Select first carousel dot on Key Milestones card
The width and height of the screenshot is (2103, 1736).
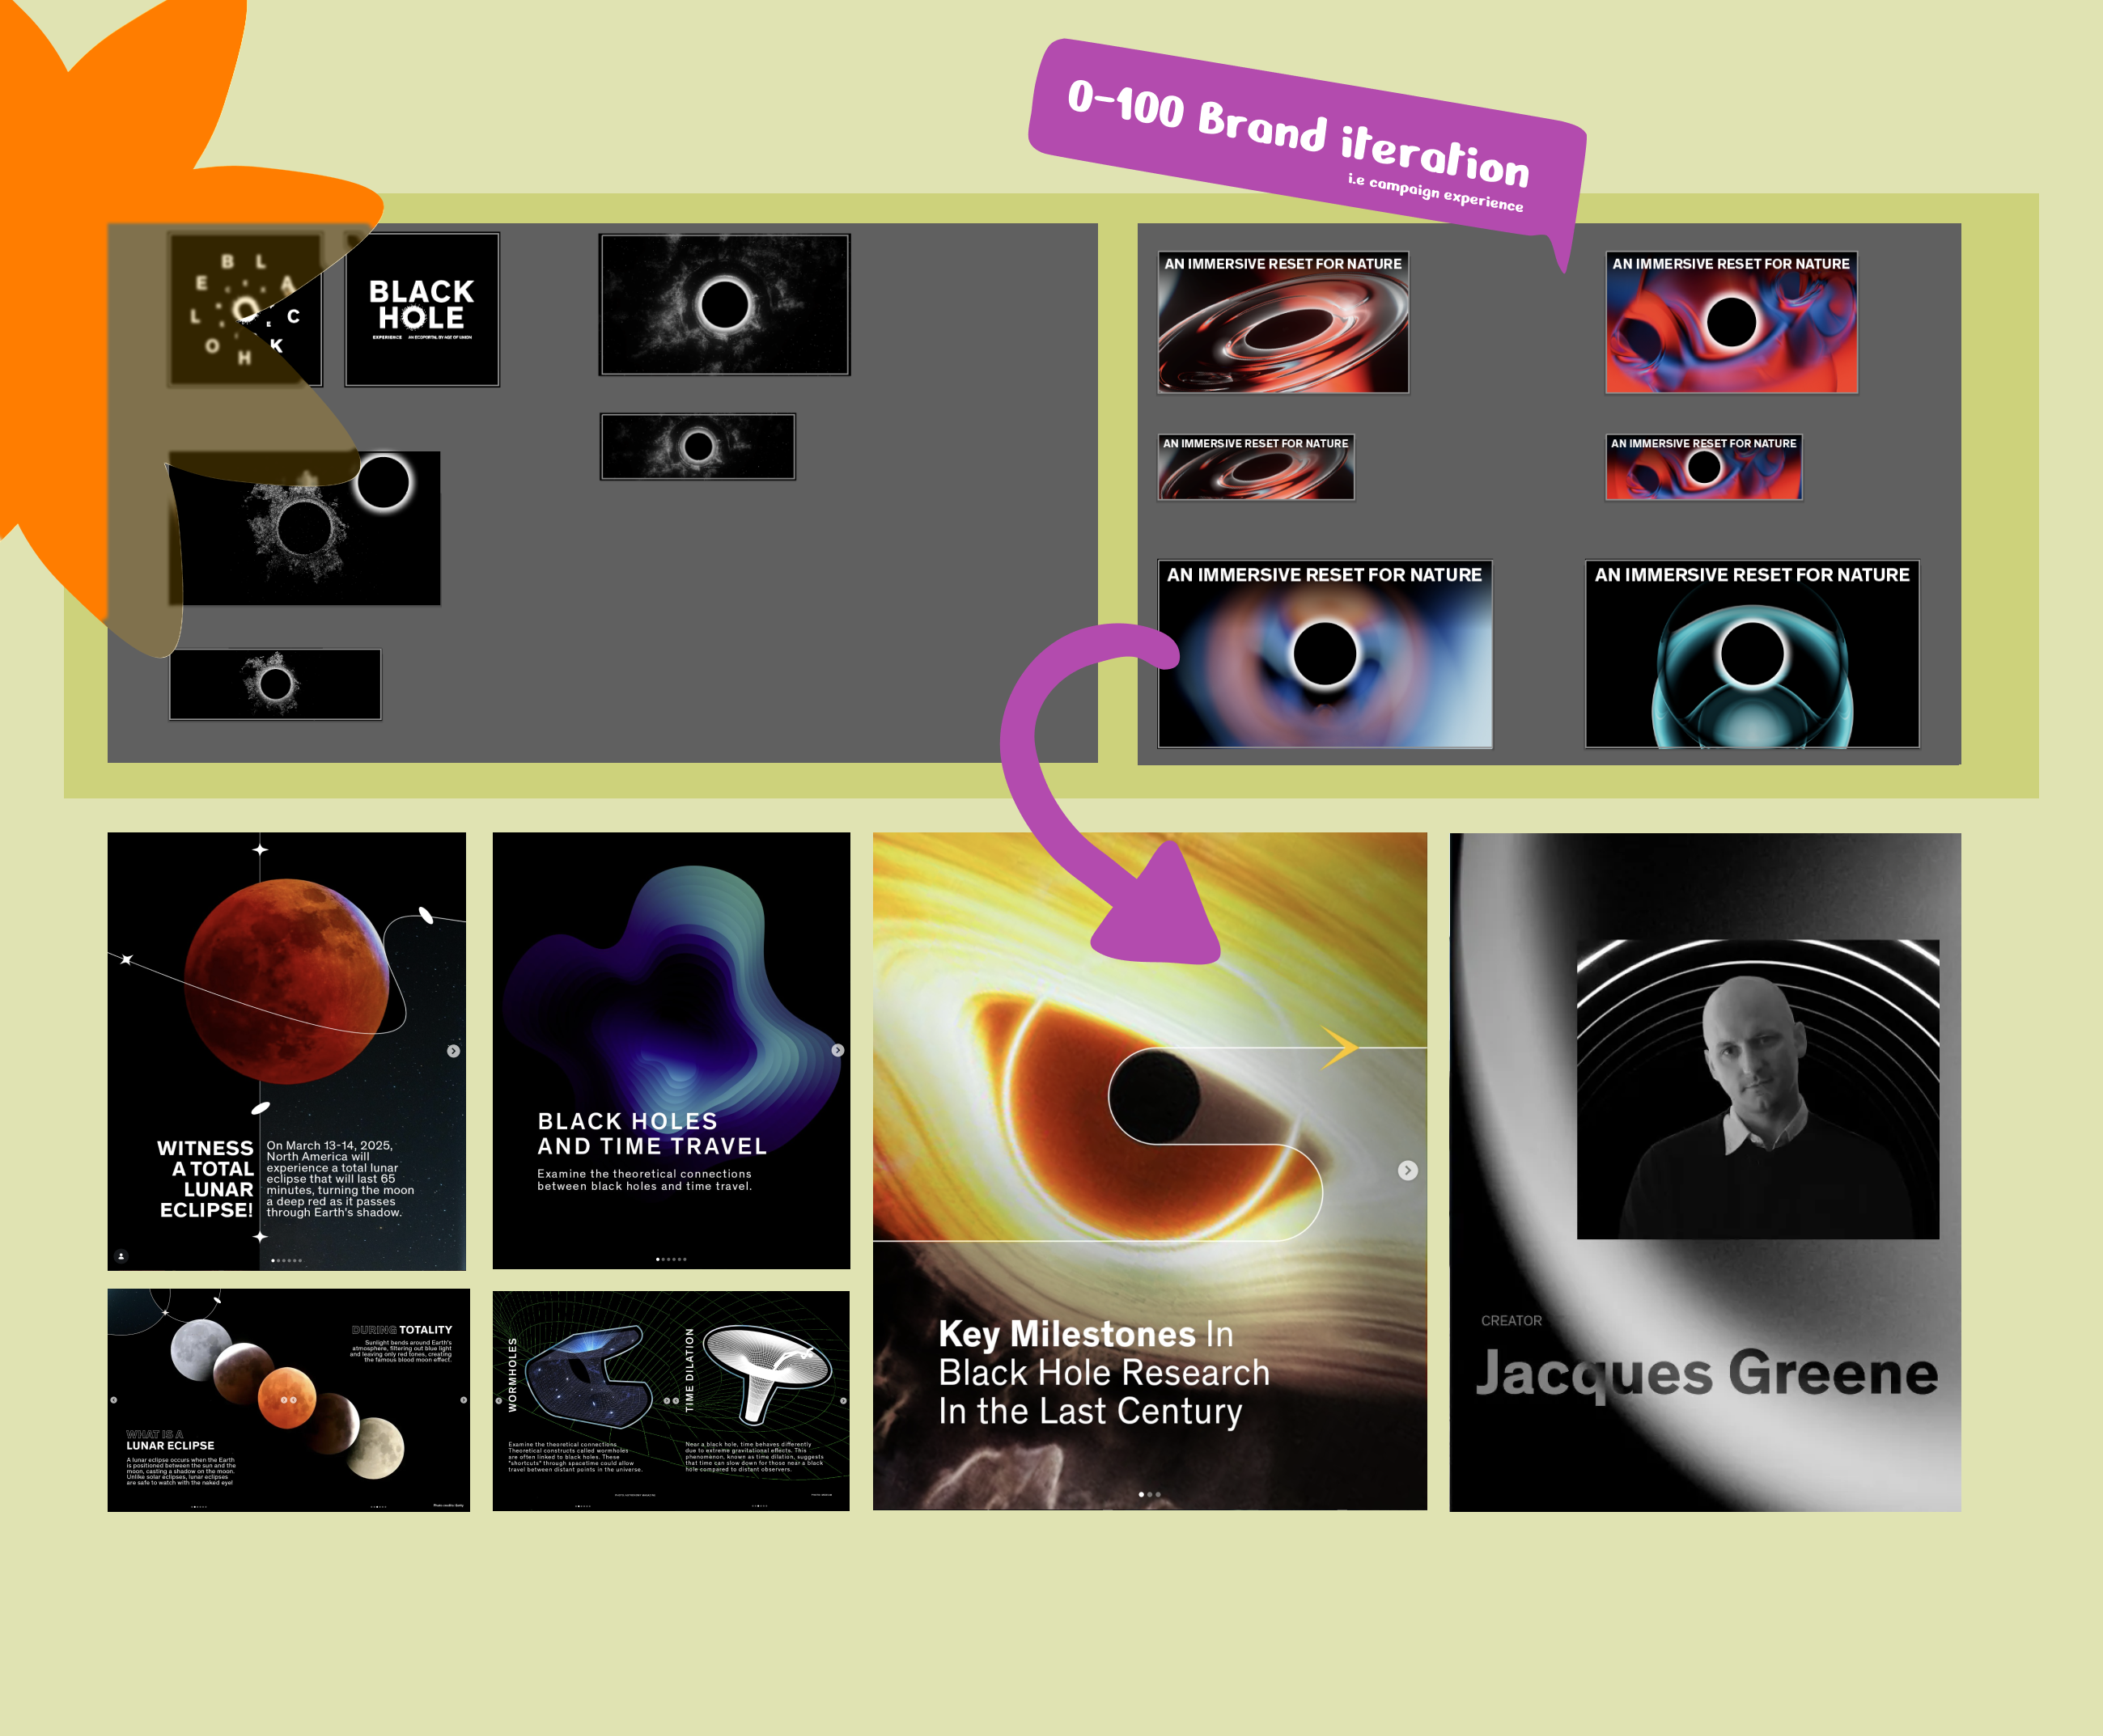click(1141, 1494)
